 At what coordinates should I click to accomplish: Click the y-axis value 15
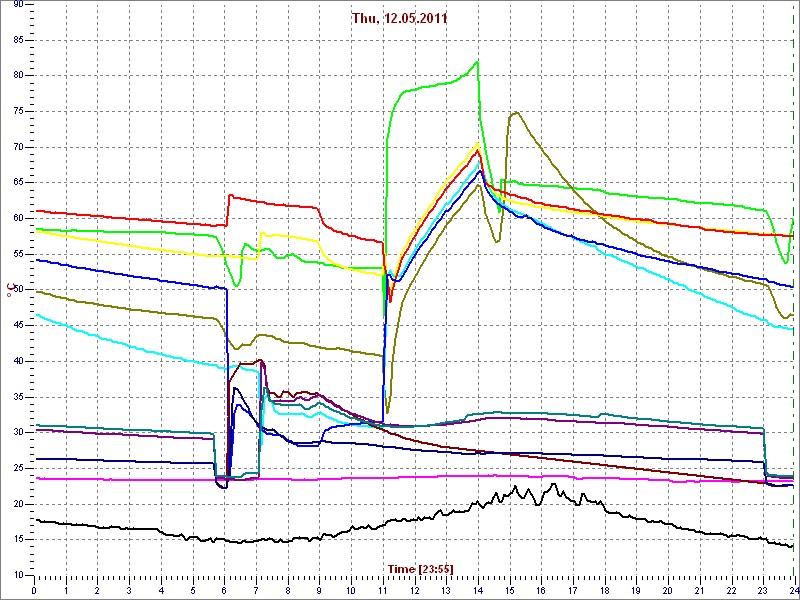point(17,540)
